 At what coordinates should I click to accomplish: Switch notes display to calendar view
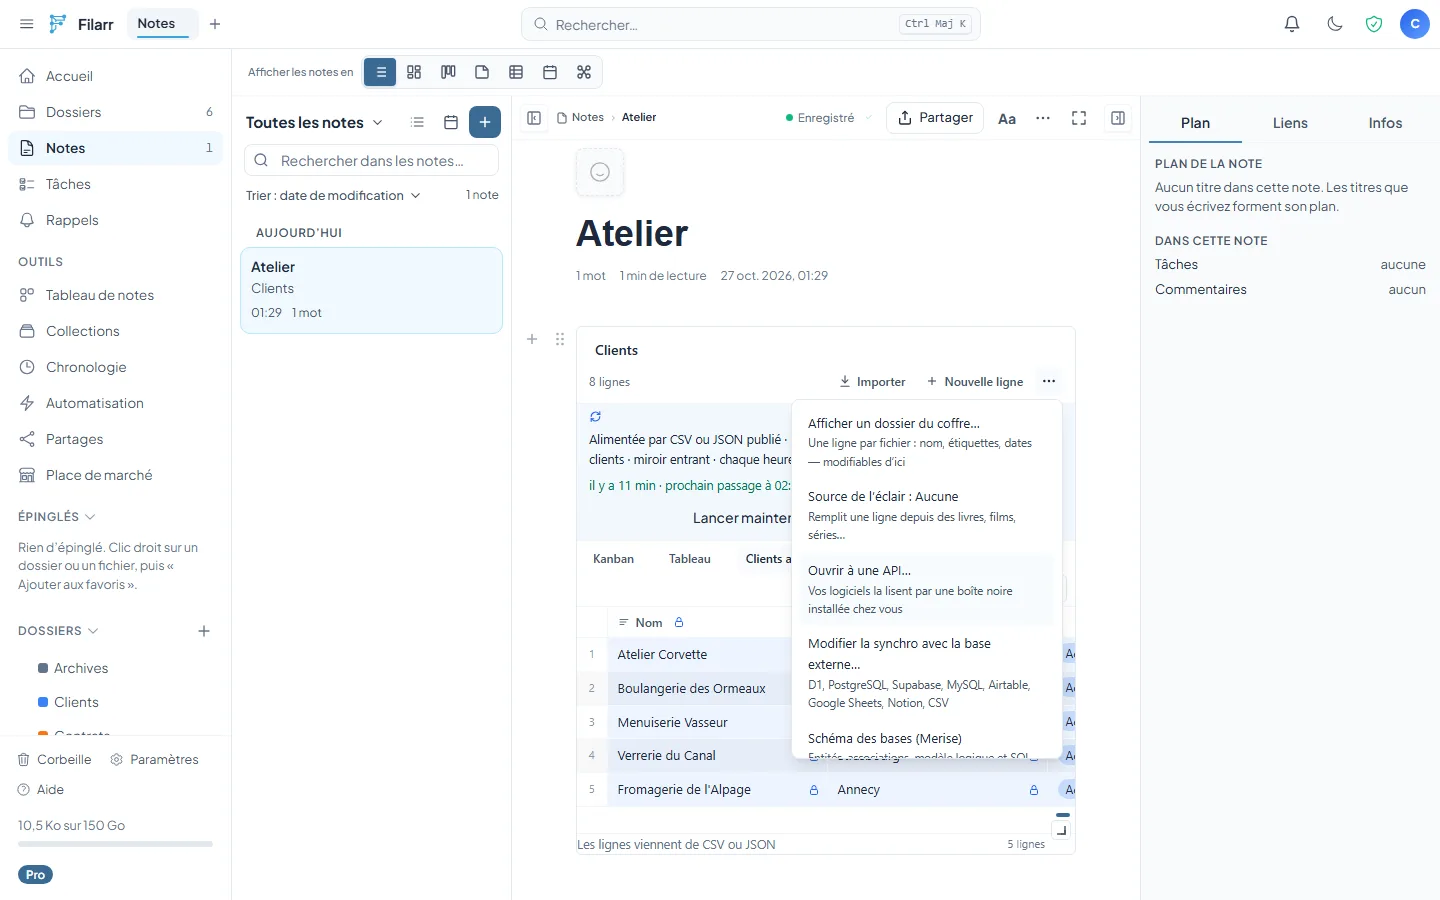pos(550,72)
